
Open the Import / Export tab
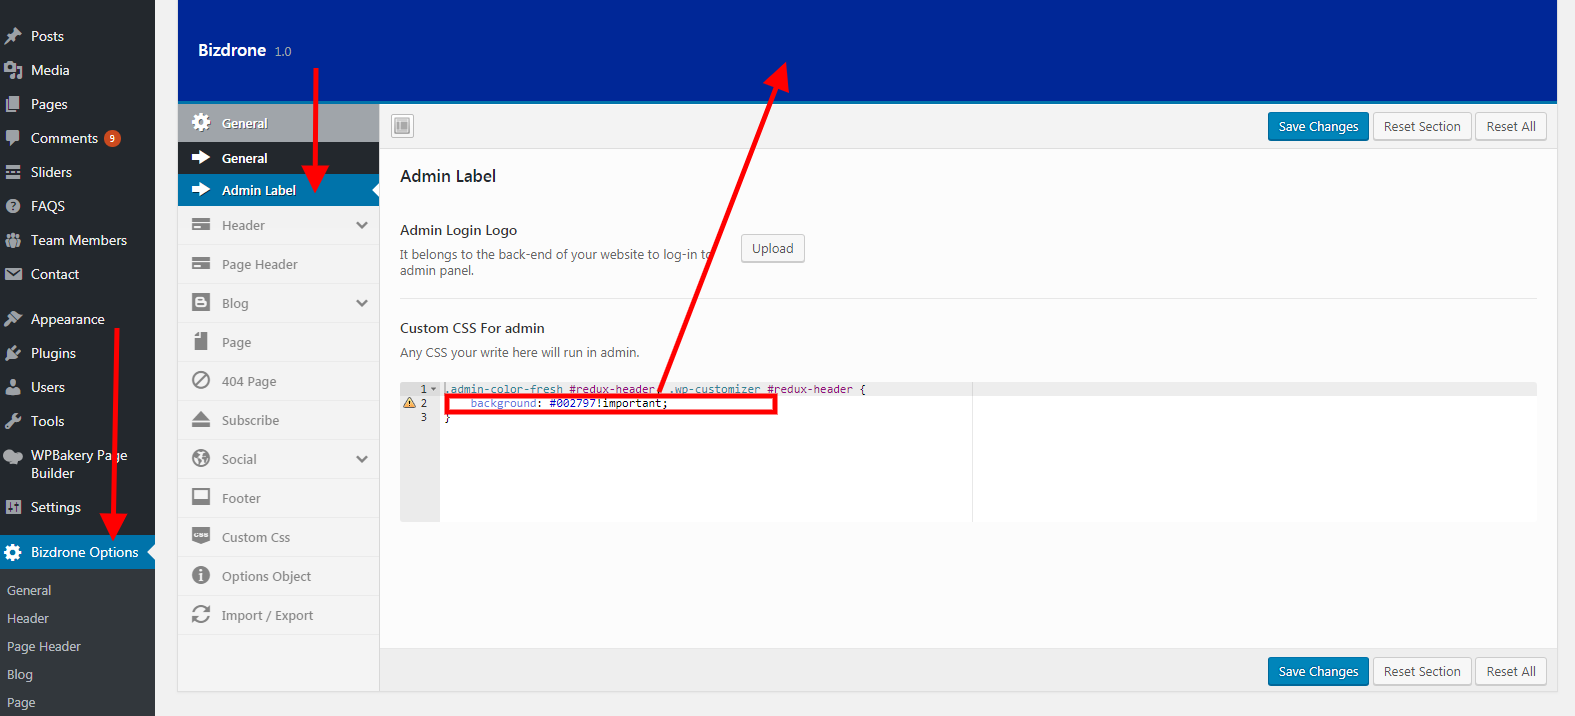pos(278,615)
